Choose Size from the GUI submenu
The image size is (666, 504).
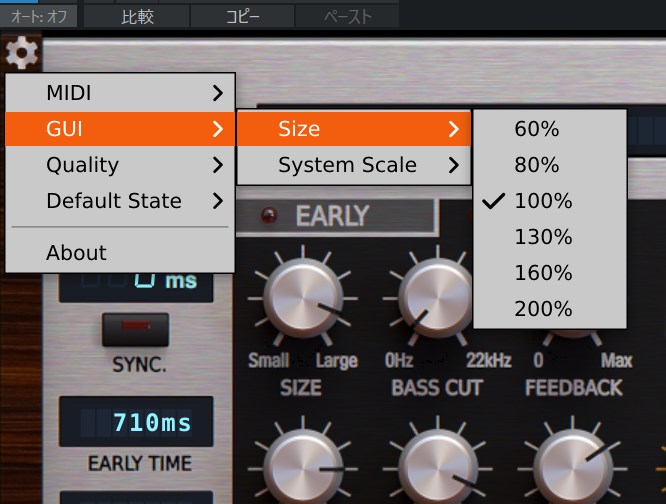pos(353,129)
